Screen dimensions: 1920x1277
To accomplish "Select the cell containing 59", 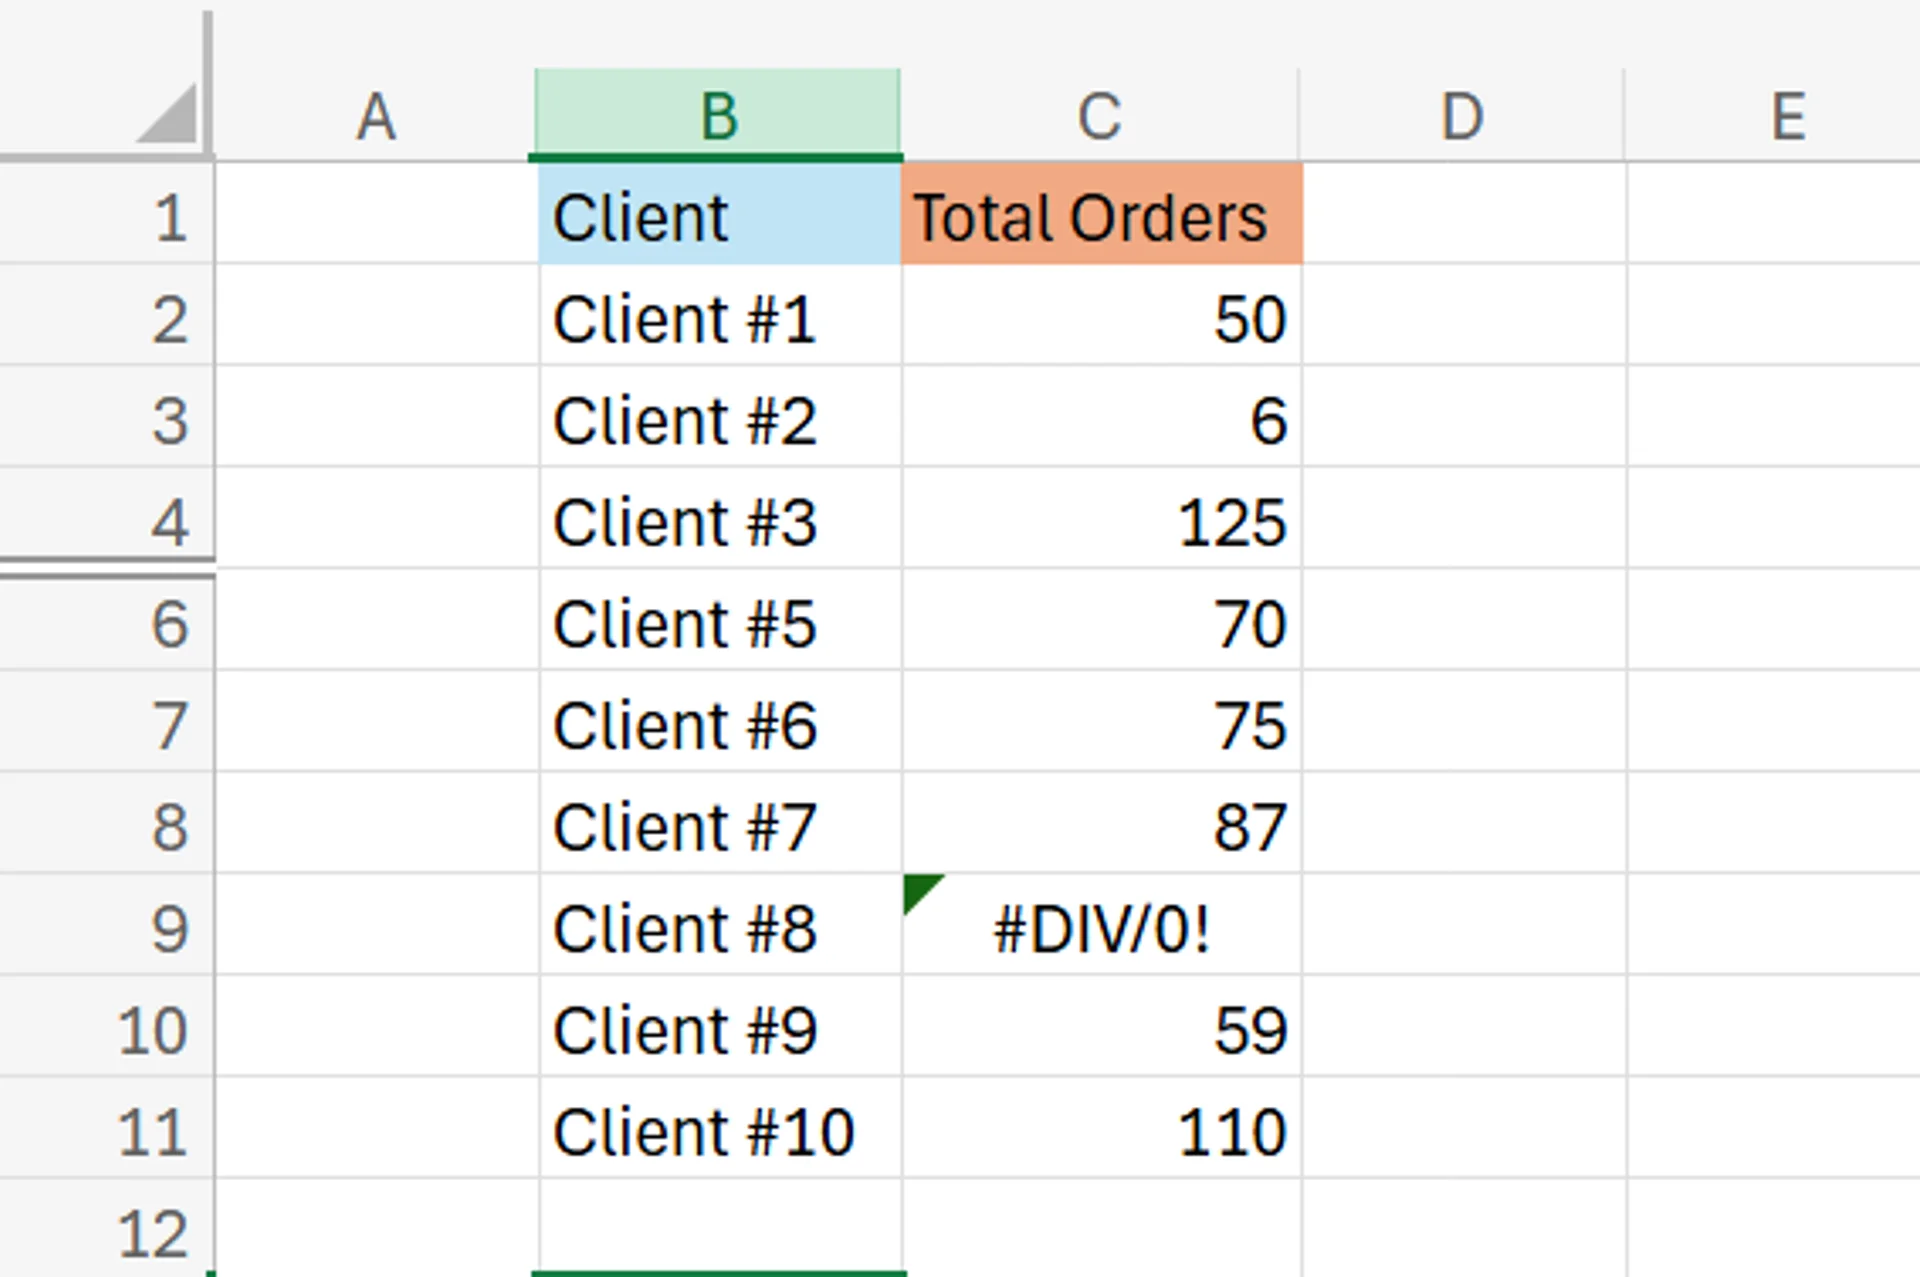I will [1100, 1030].
